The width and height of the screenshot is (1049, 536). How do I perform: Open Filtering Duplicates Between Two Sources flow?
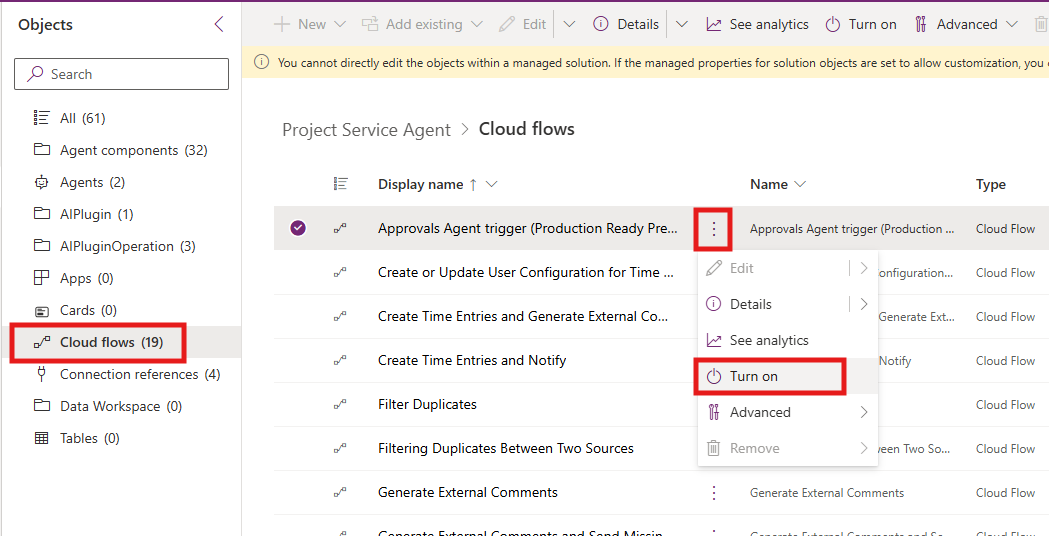505,449
